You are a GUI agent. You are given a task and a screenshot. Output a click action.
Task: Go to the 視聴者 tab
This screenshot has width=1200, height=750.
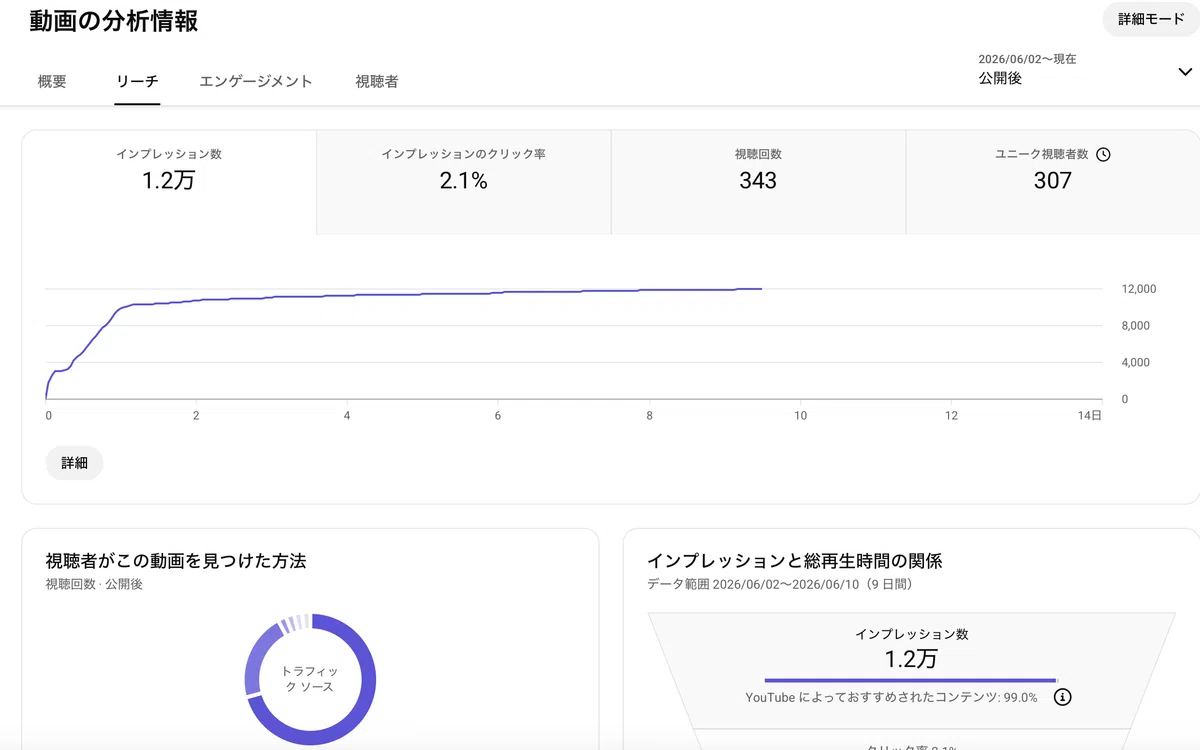point(377,82)
